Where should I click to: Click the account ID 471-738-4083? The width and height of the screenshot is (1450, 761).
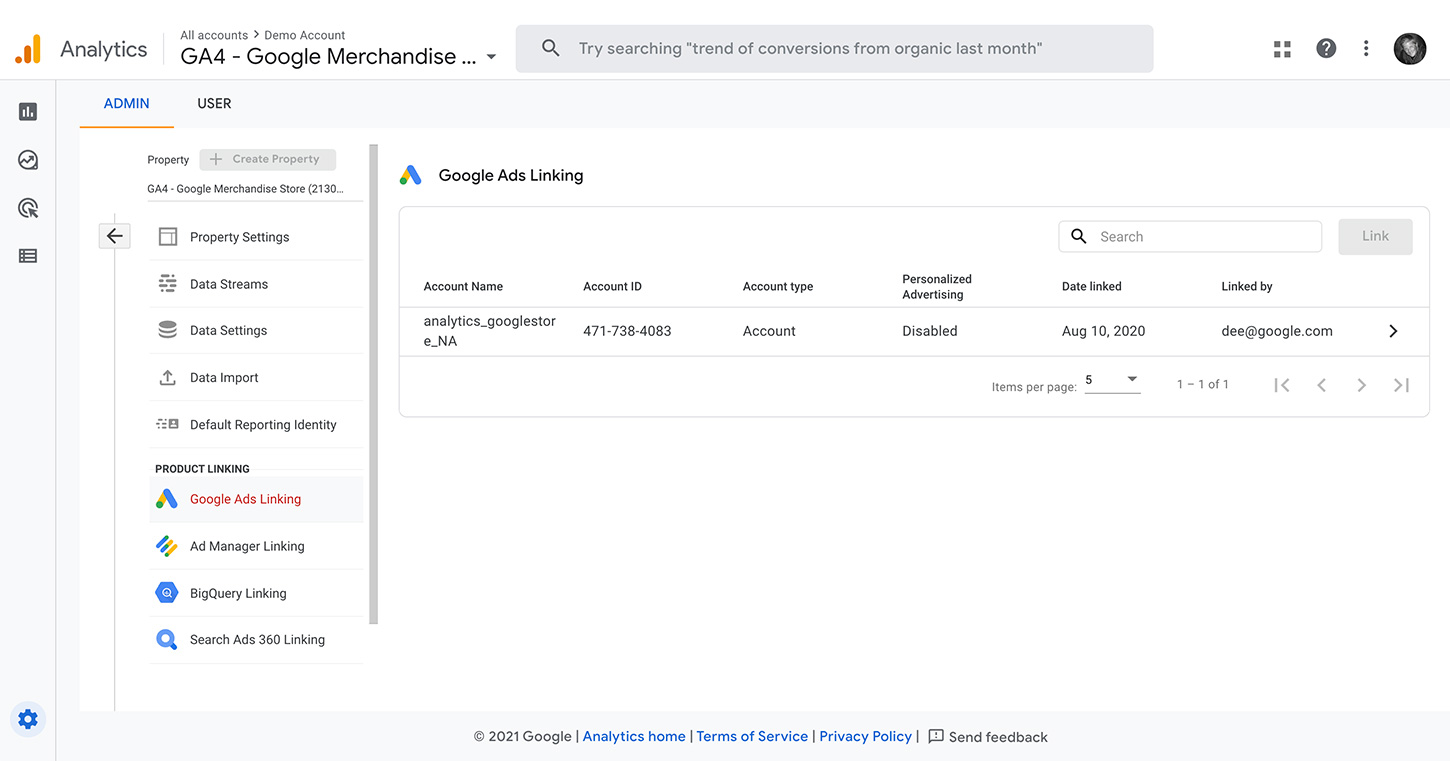pos(627,331)
